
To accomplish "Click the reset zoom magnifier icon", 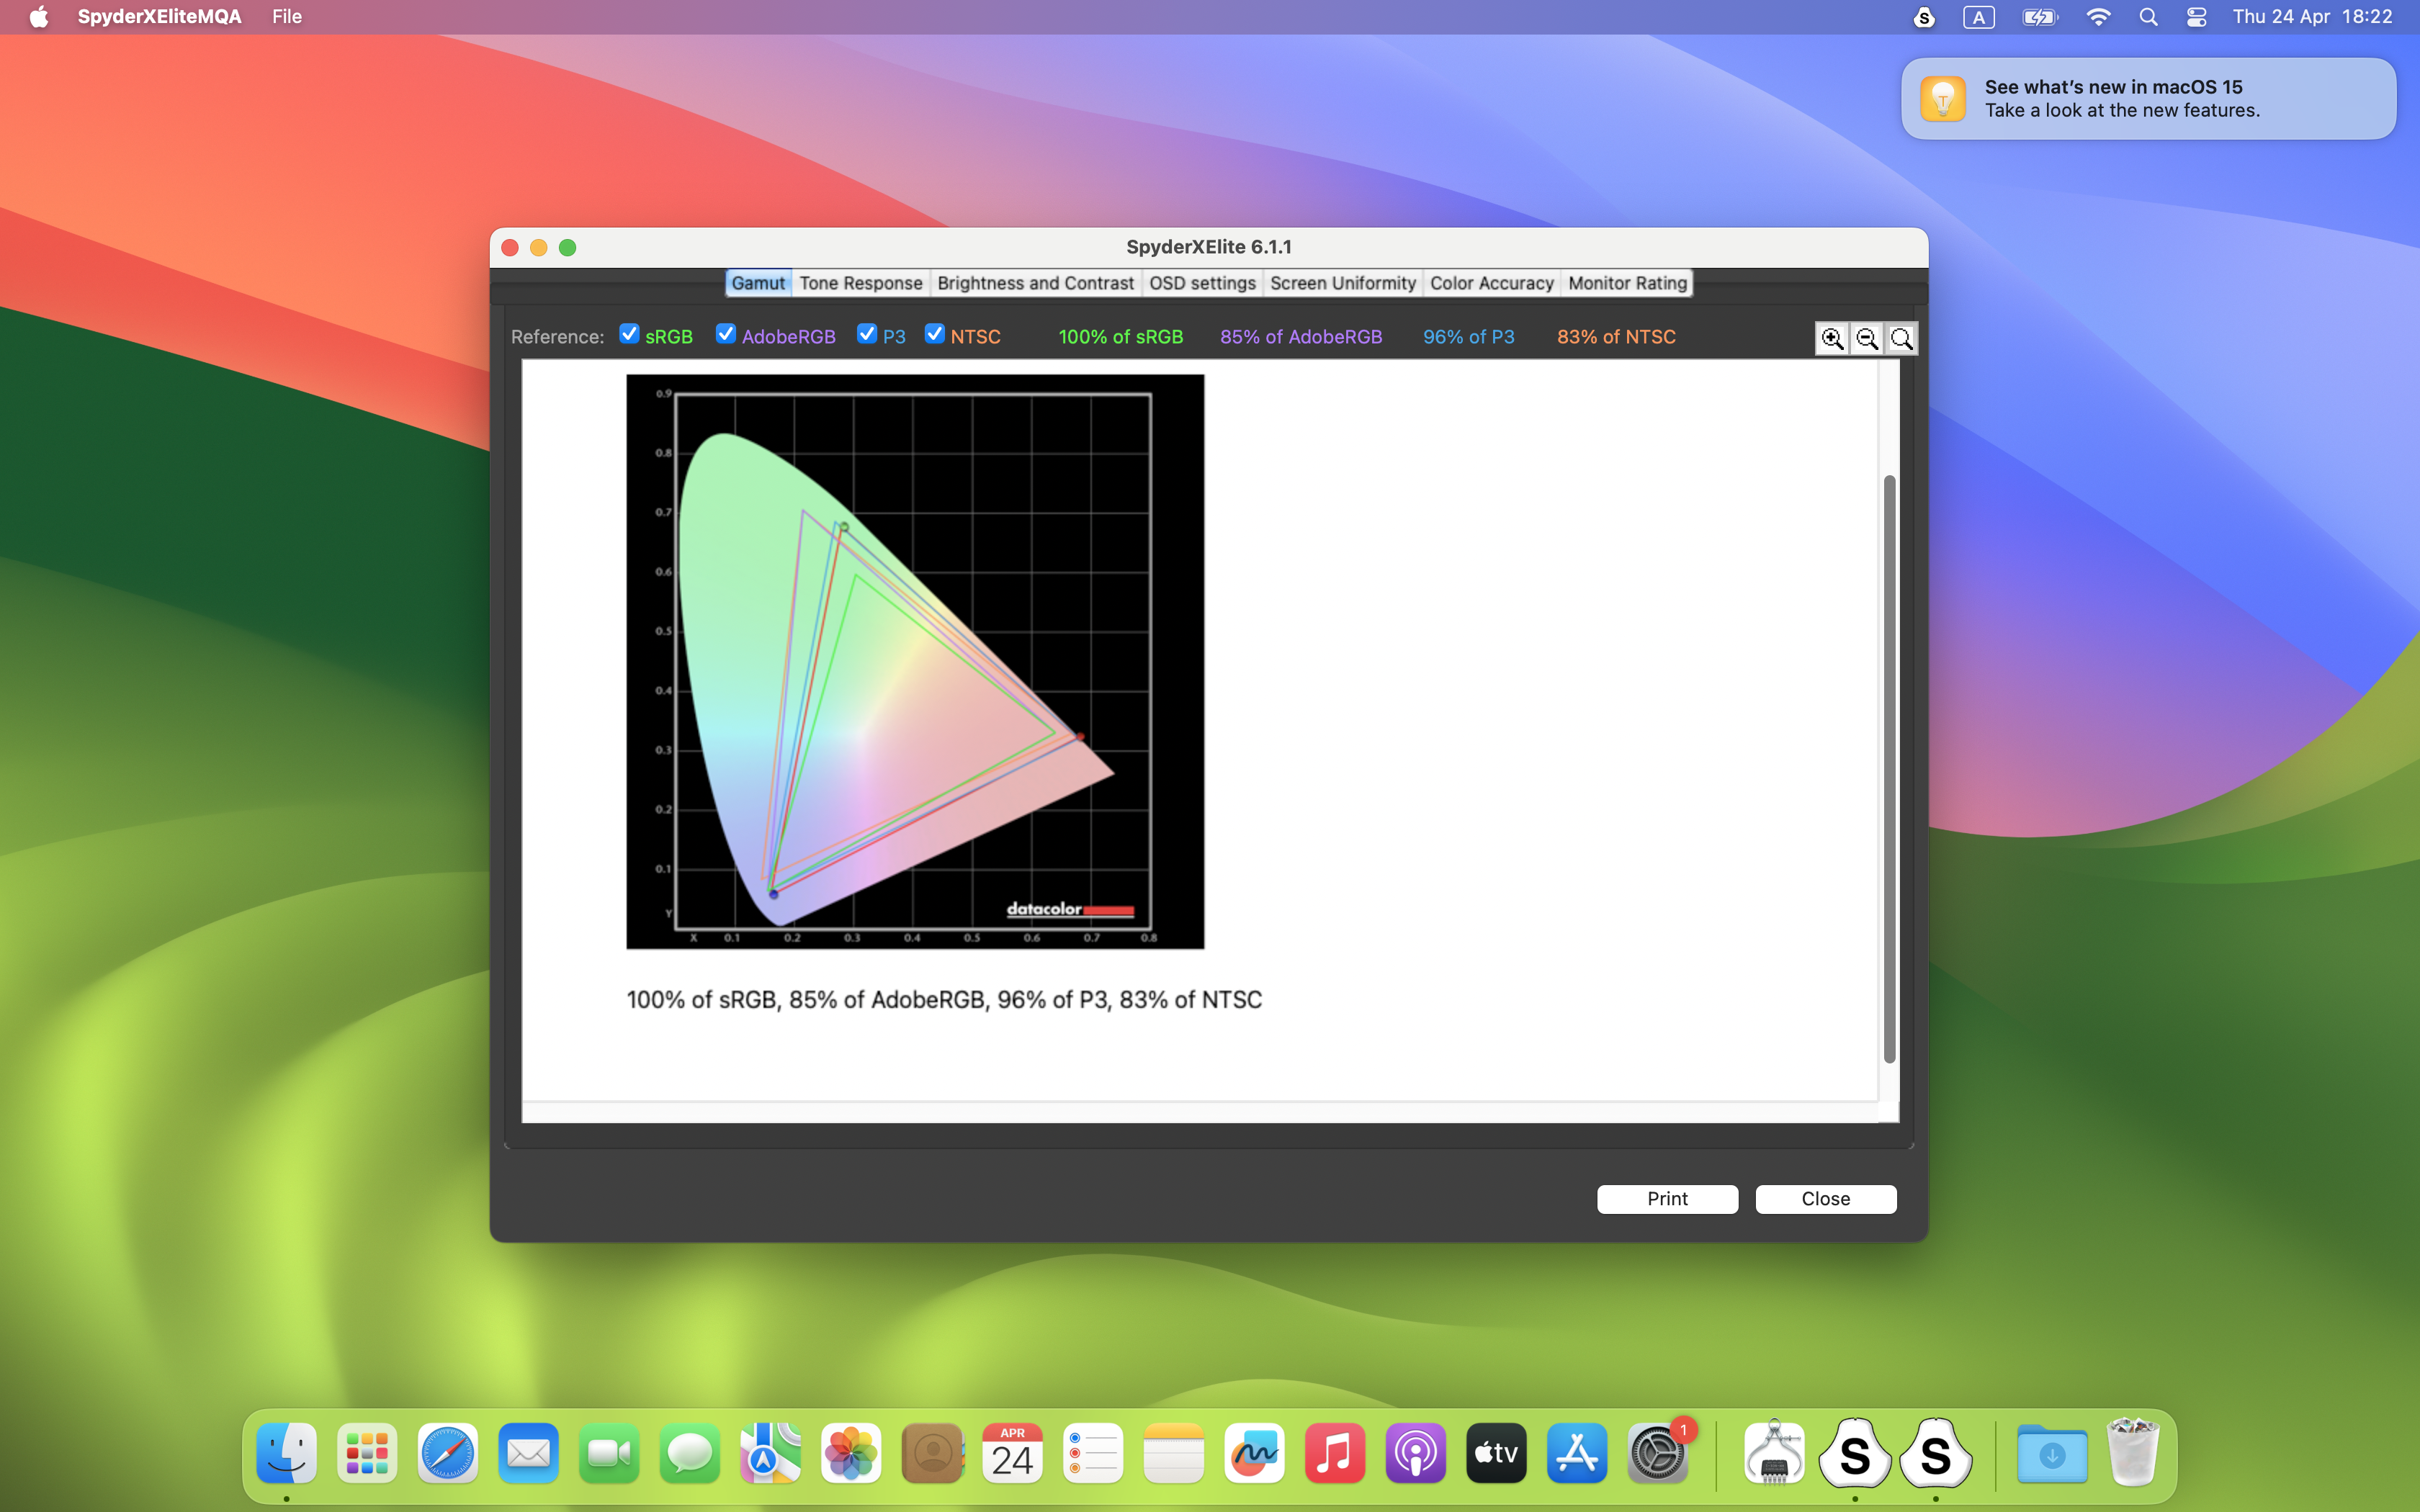I will (x=1901, y=338).
